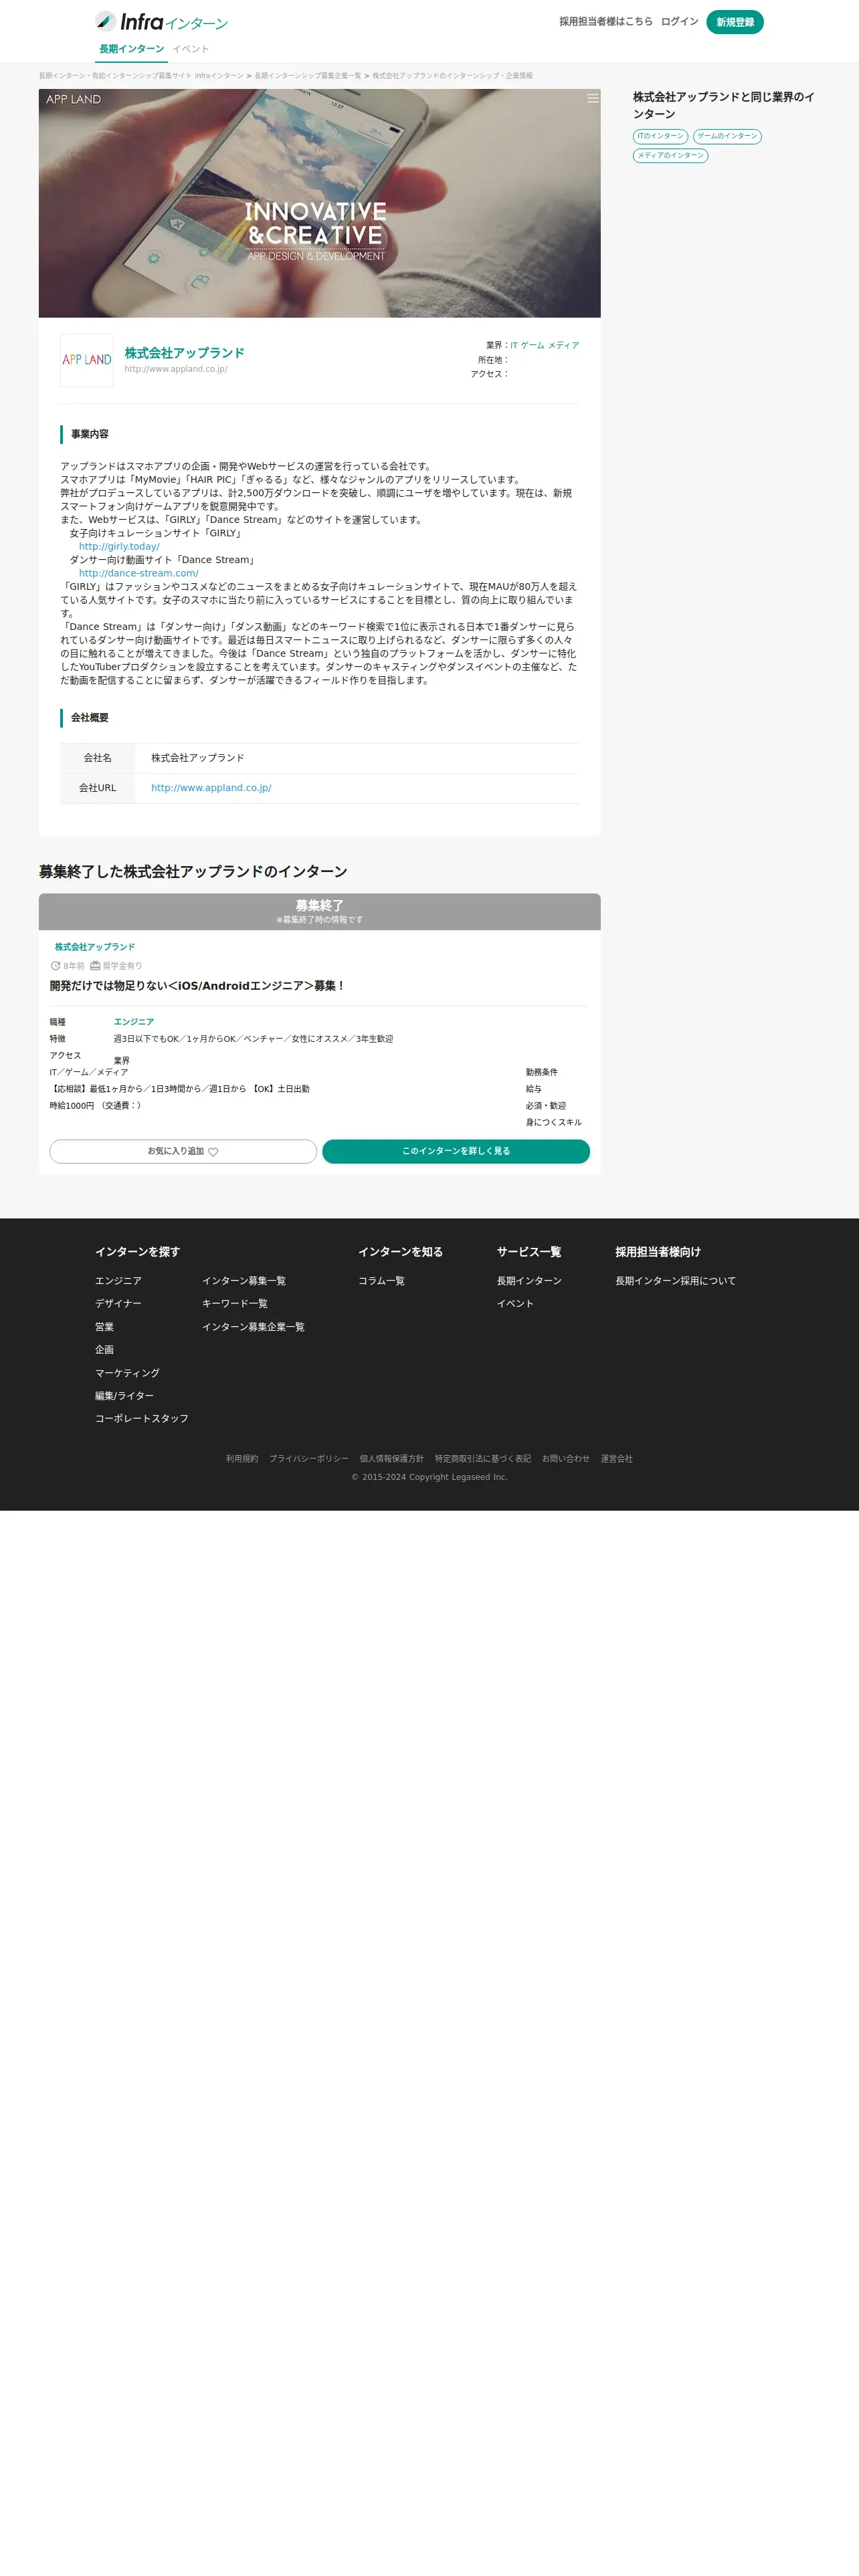Click the 8年前 updated time label
Screen dimensions: 859x2576
(68, 966)
